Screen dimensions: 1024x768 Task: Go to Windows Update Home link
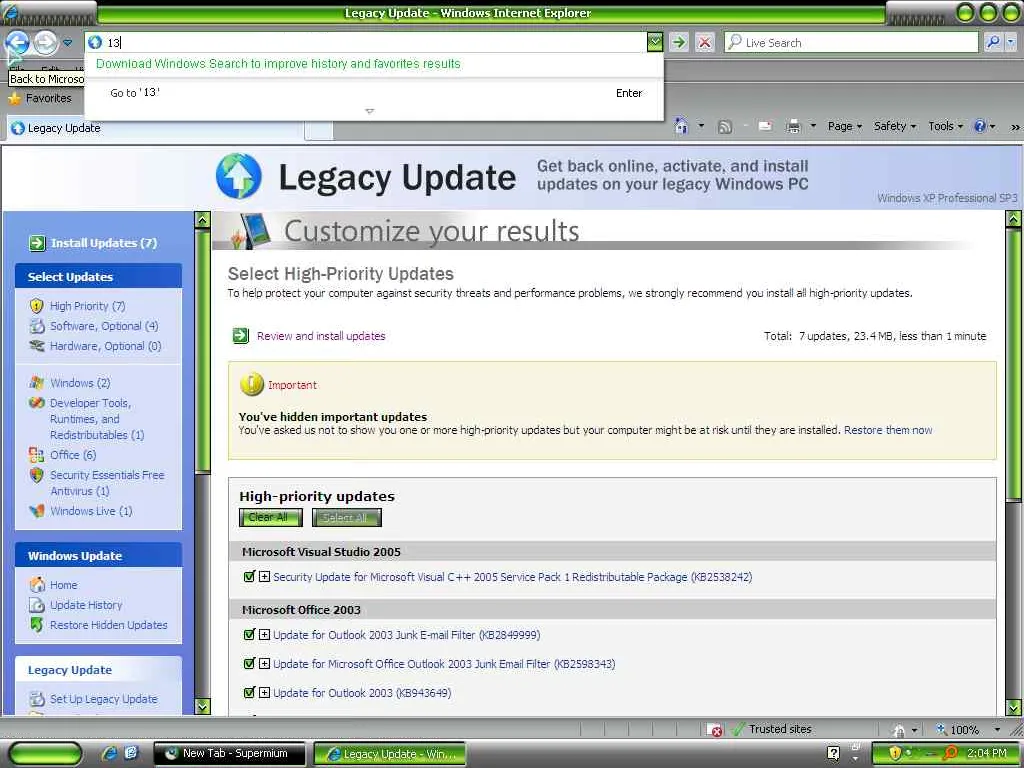[x=63, y=585]
